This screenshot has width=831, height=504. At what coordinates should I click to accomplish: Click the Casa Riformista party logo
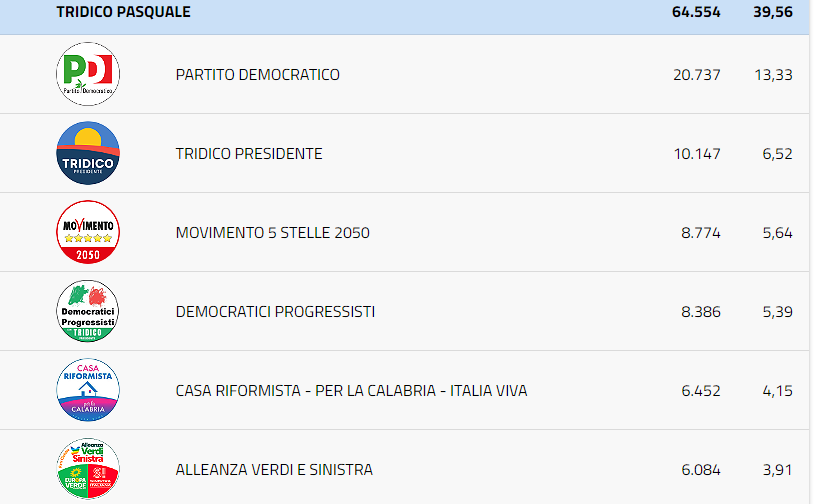(x=88, y=390)
